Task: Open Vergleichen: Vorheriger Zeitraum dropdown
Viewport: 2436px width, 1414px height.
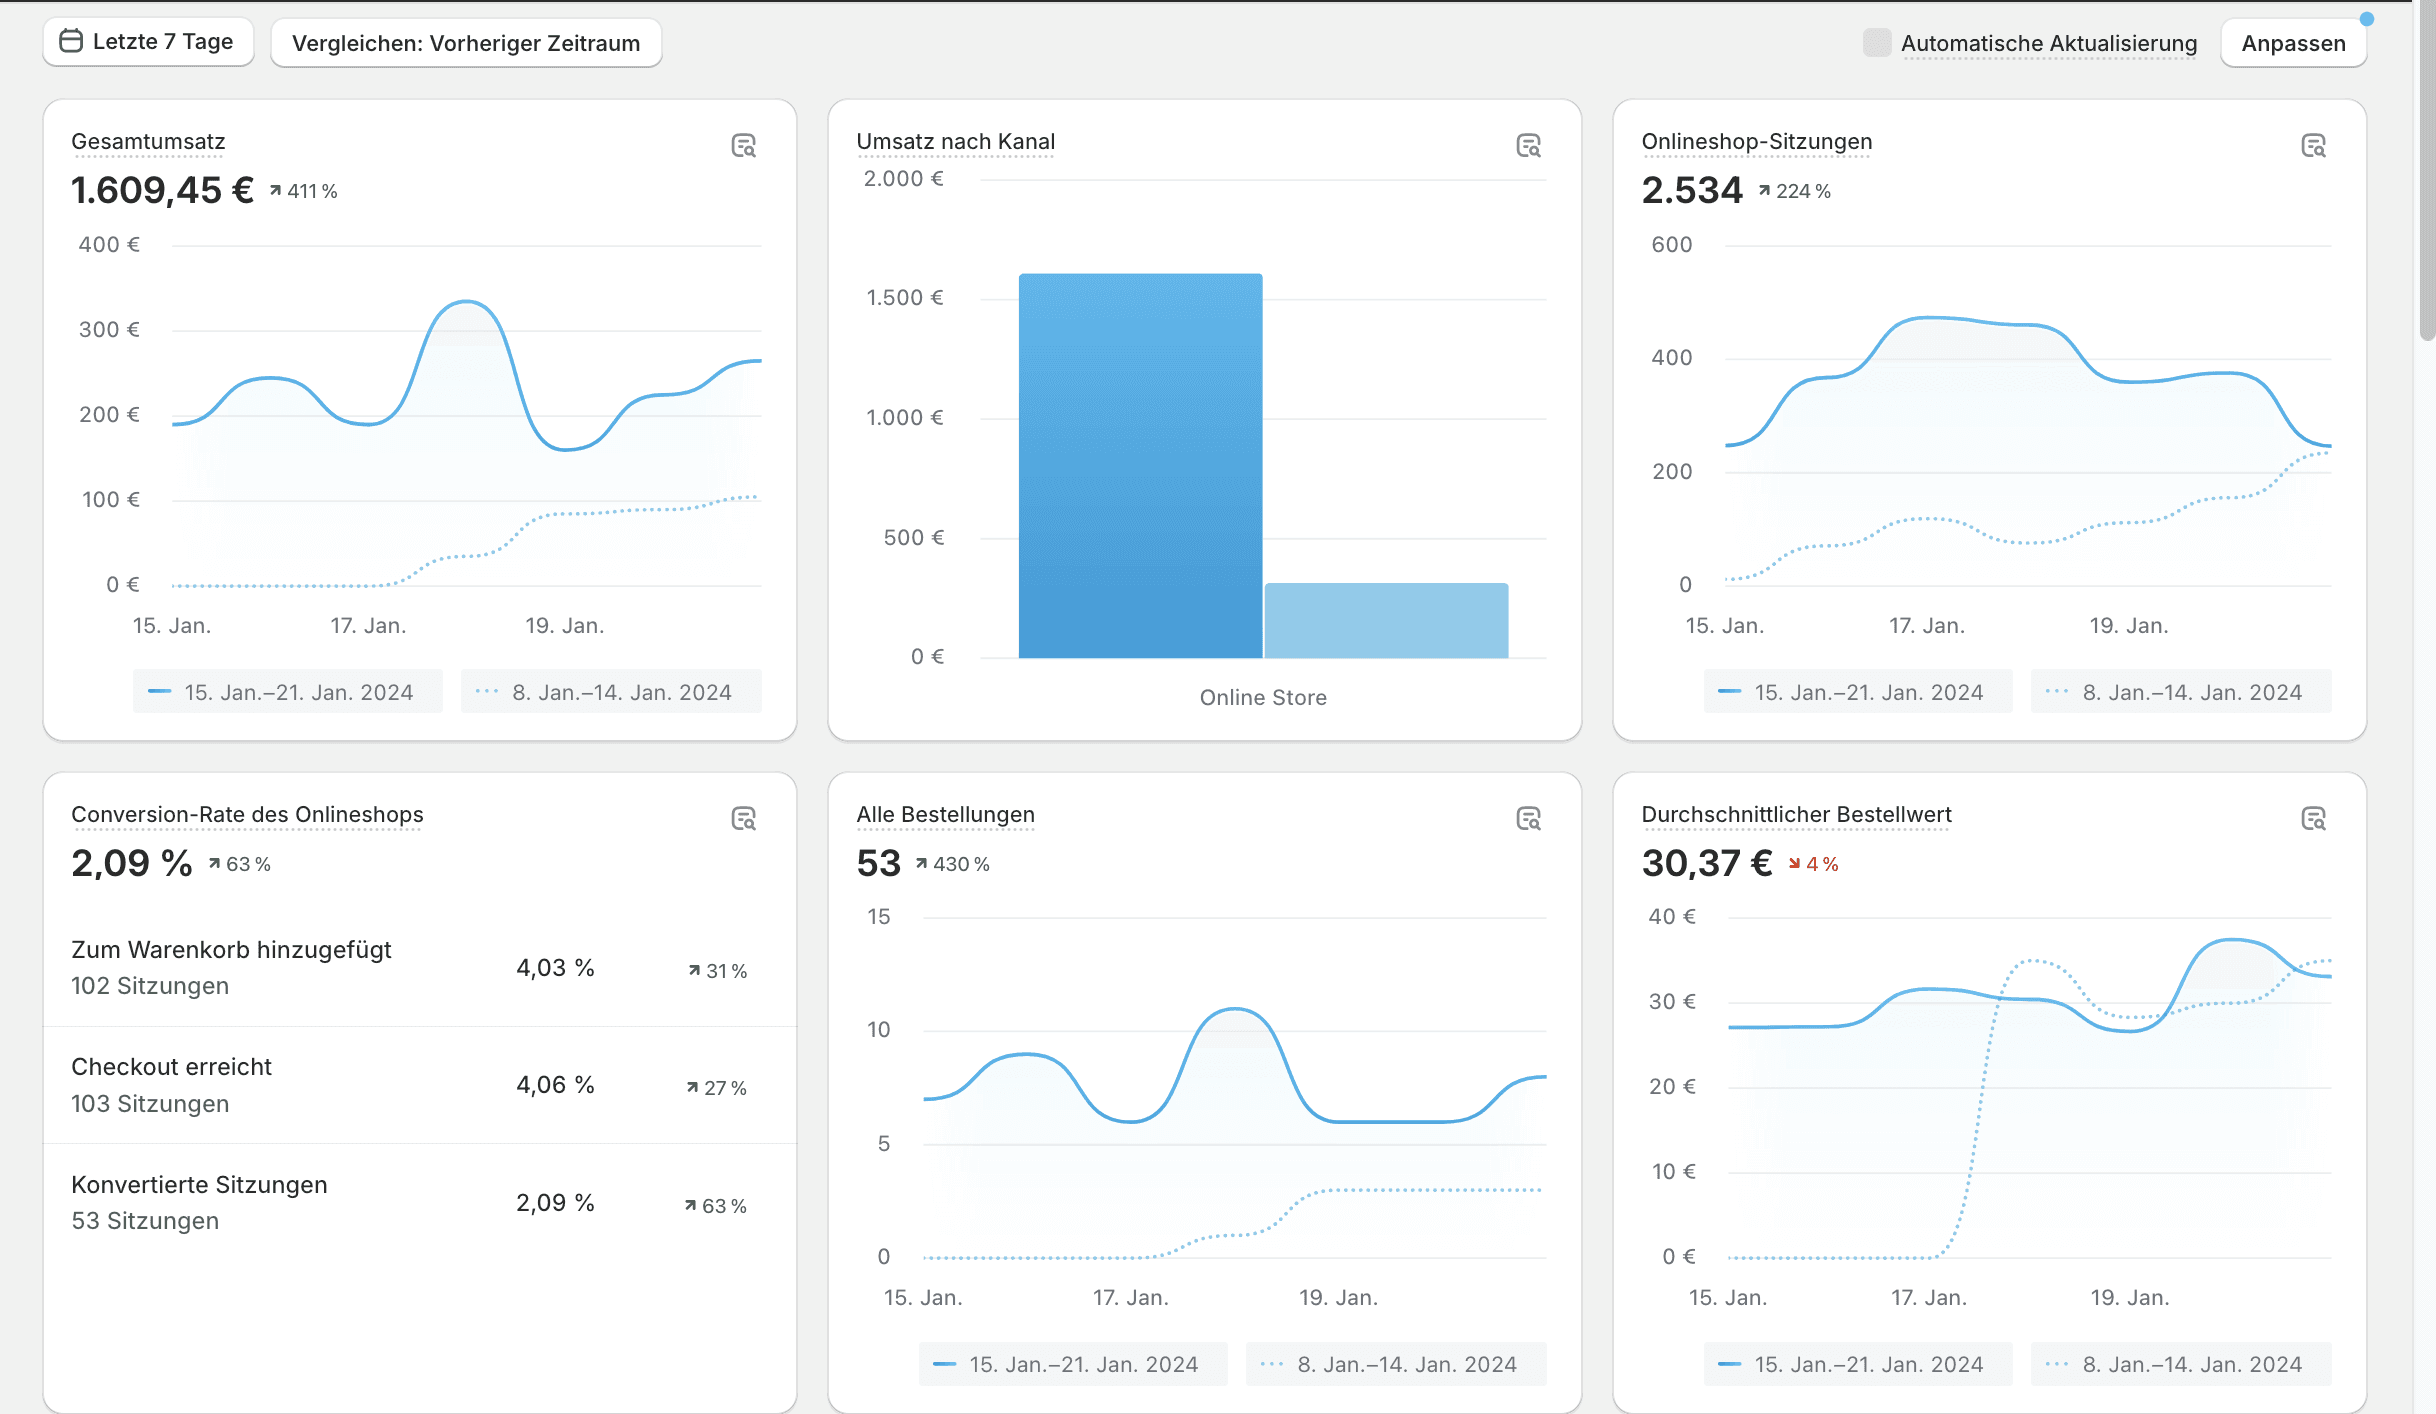Action: 466,43
